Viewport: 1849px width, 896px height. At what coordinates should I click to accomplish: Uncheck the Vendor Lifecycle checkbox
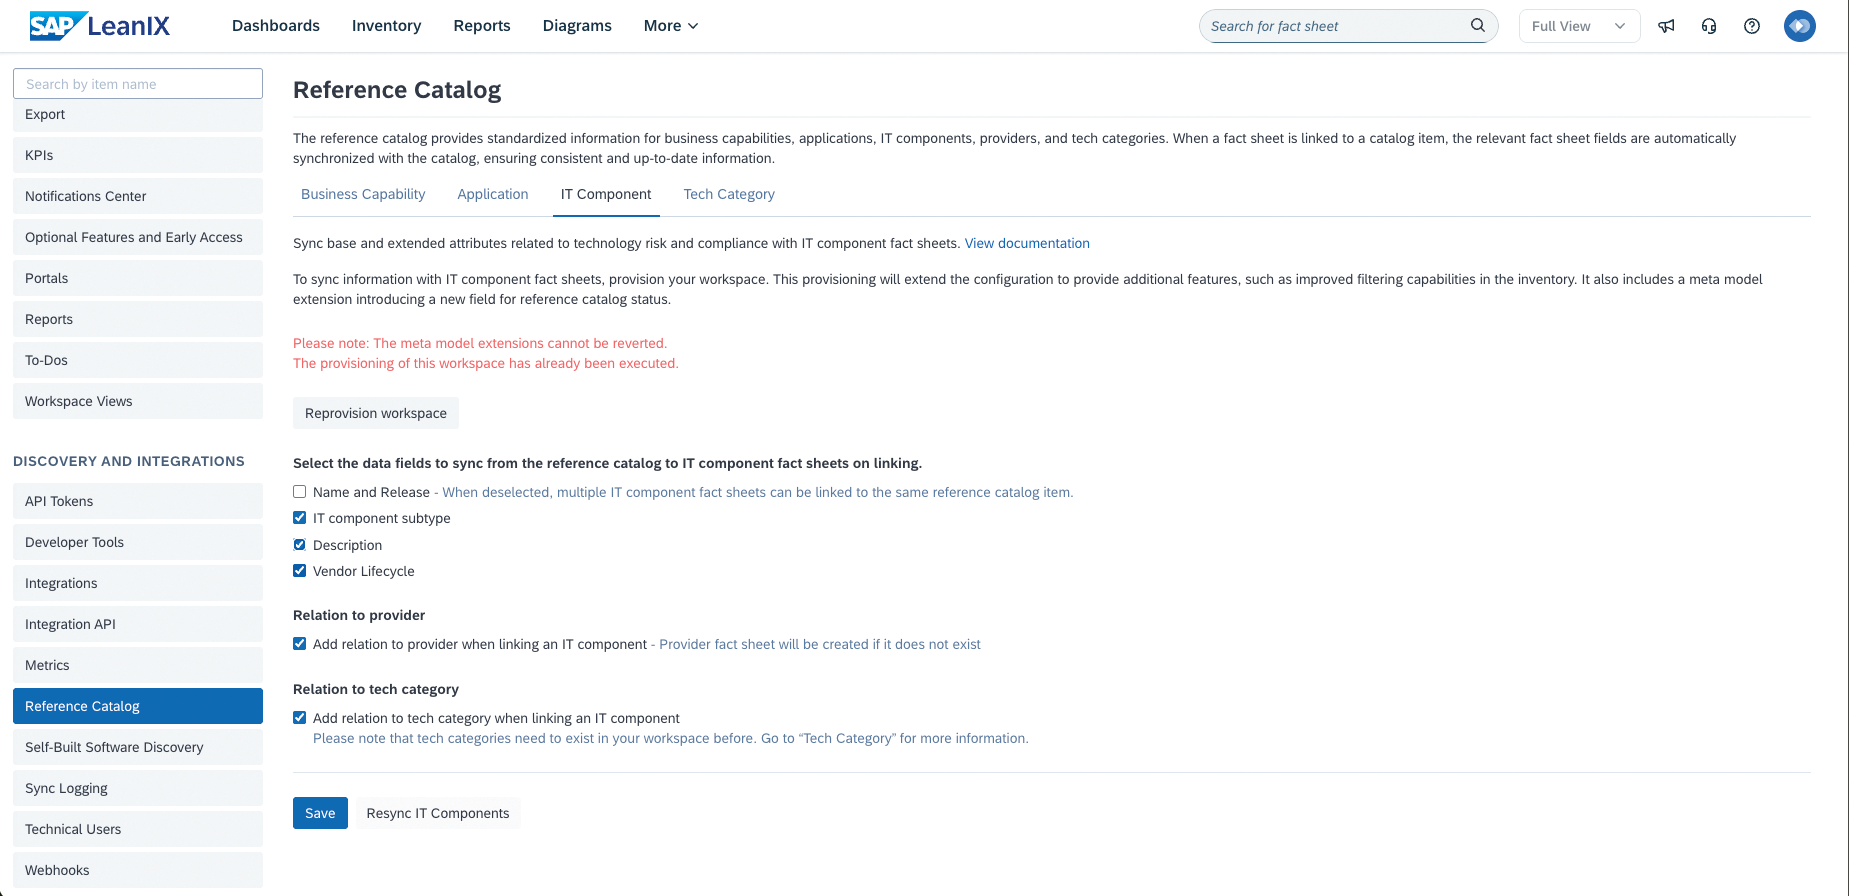coord(299,571)
